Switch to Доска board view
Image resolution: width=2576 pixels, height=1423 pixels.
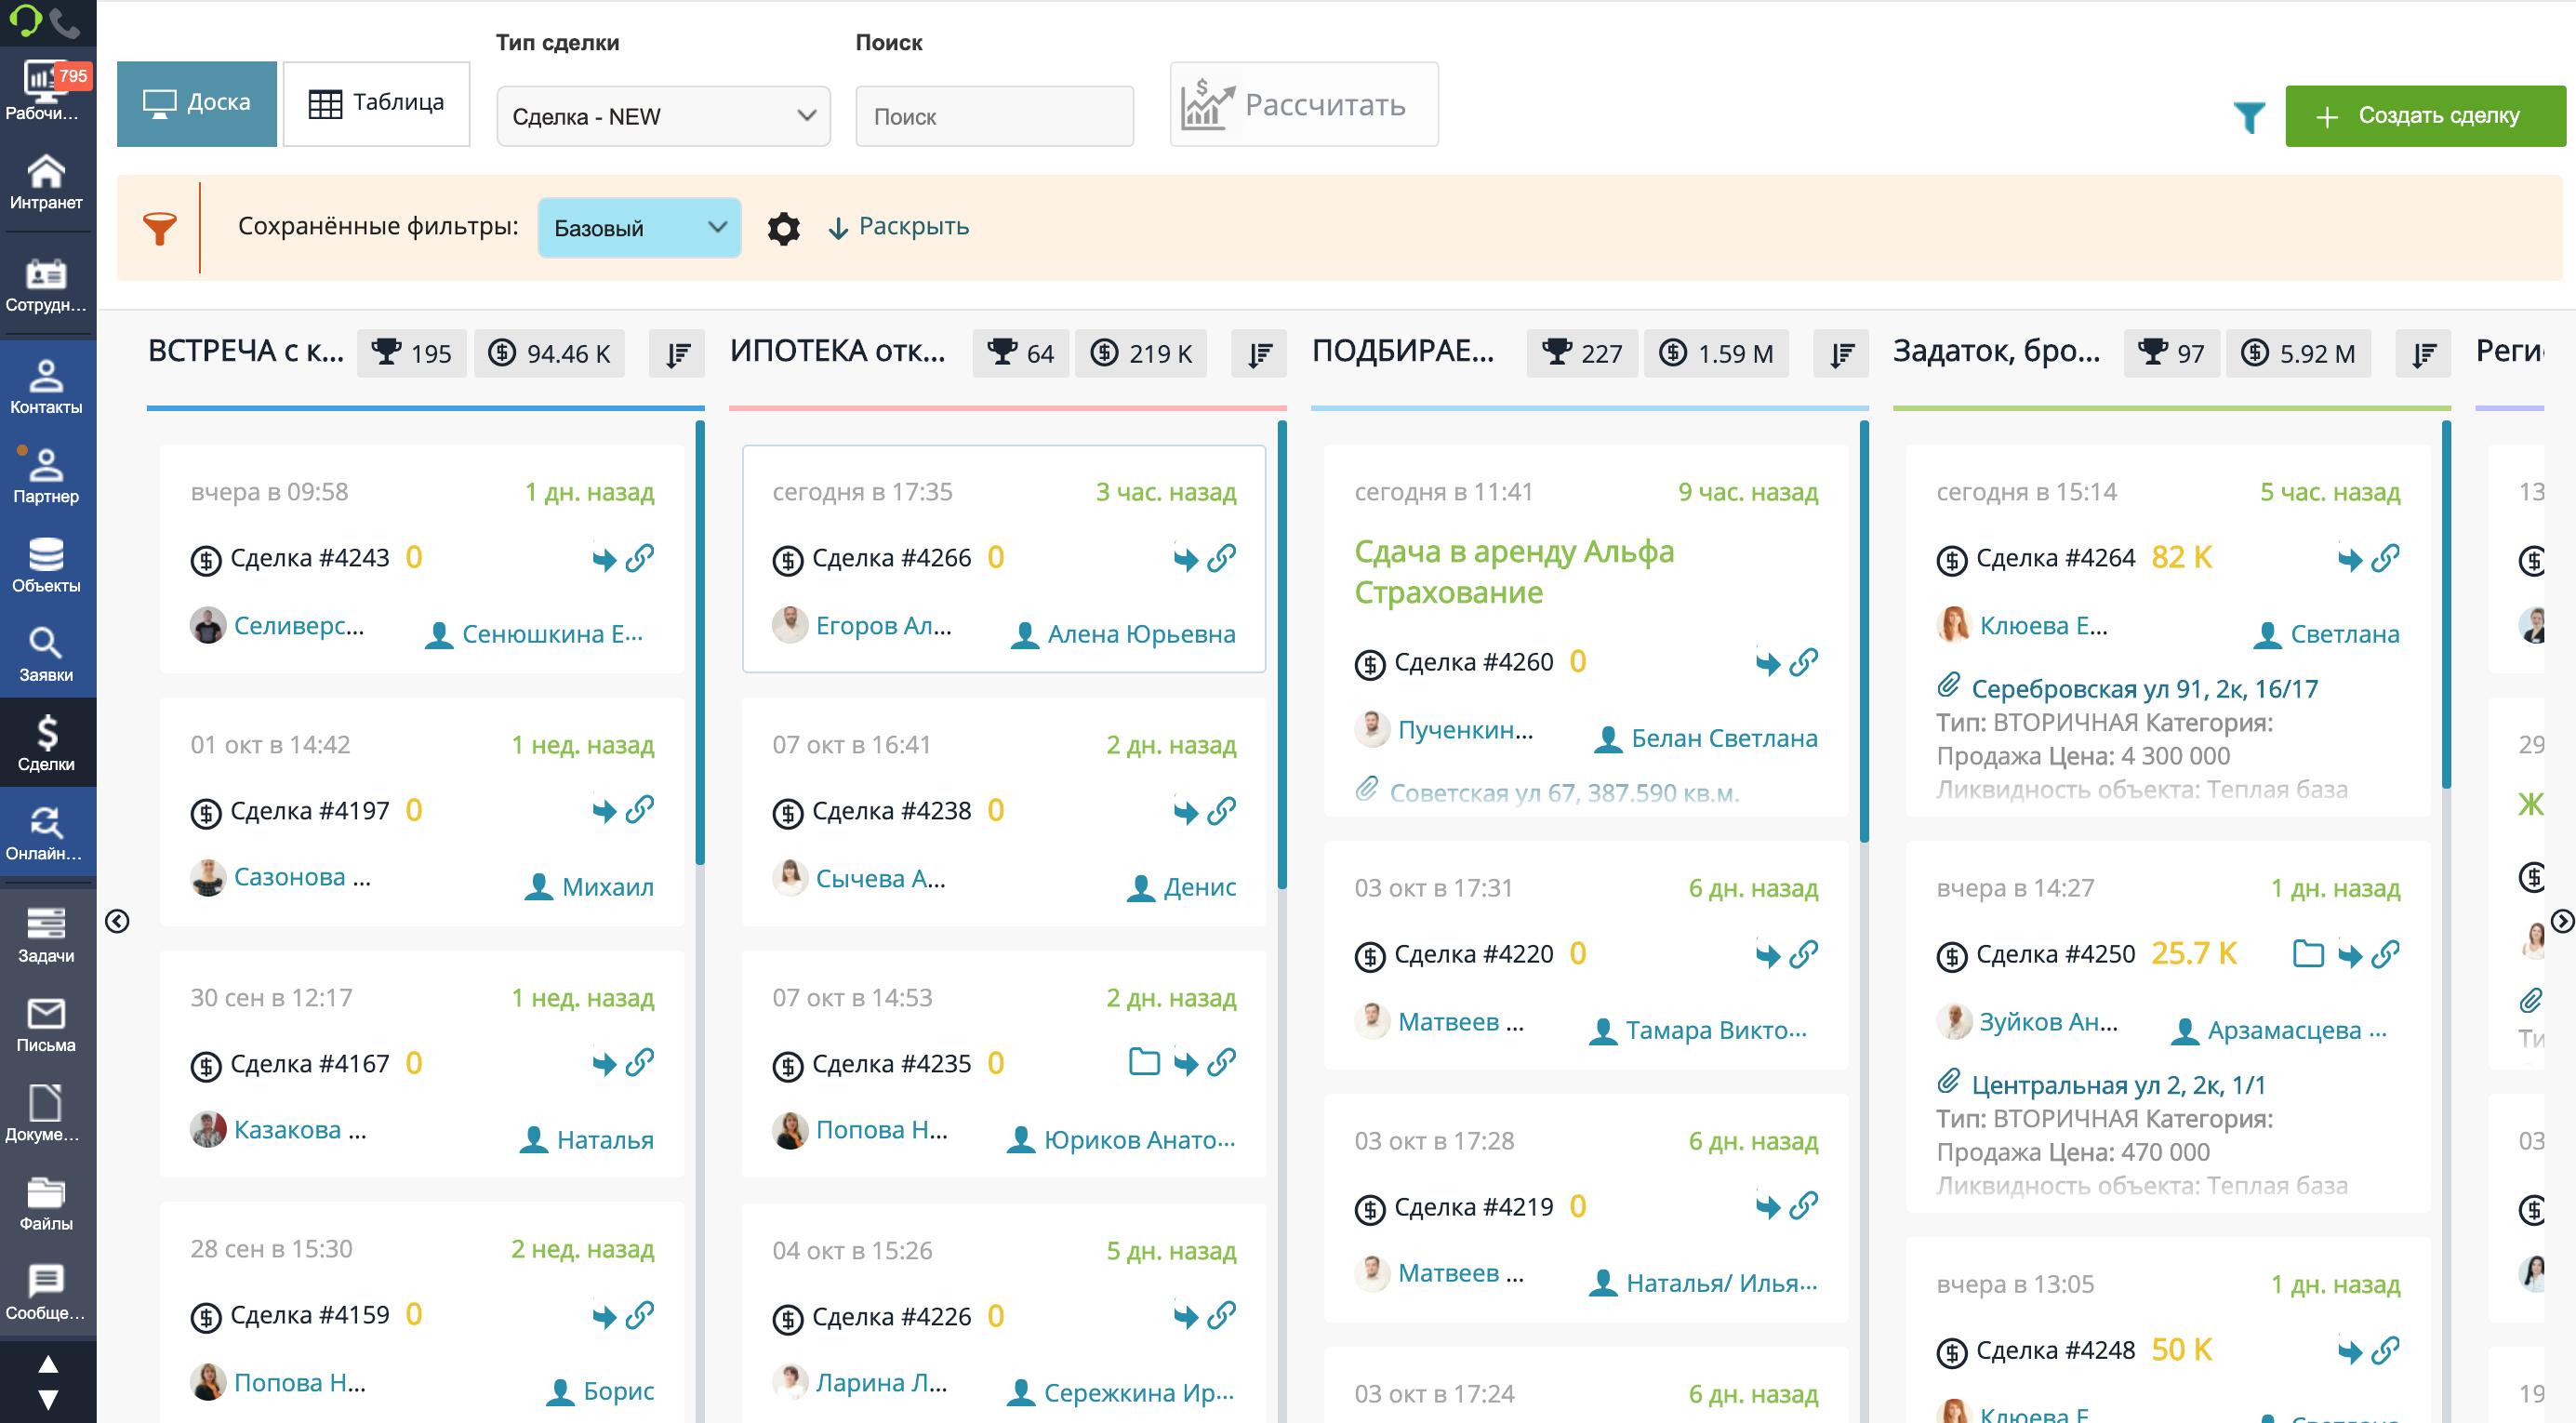(197, 104)
